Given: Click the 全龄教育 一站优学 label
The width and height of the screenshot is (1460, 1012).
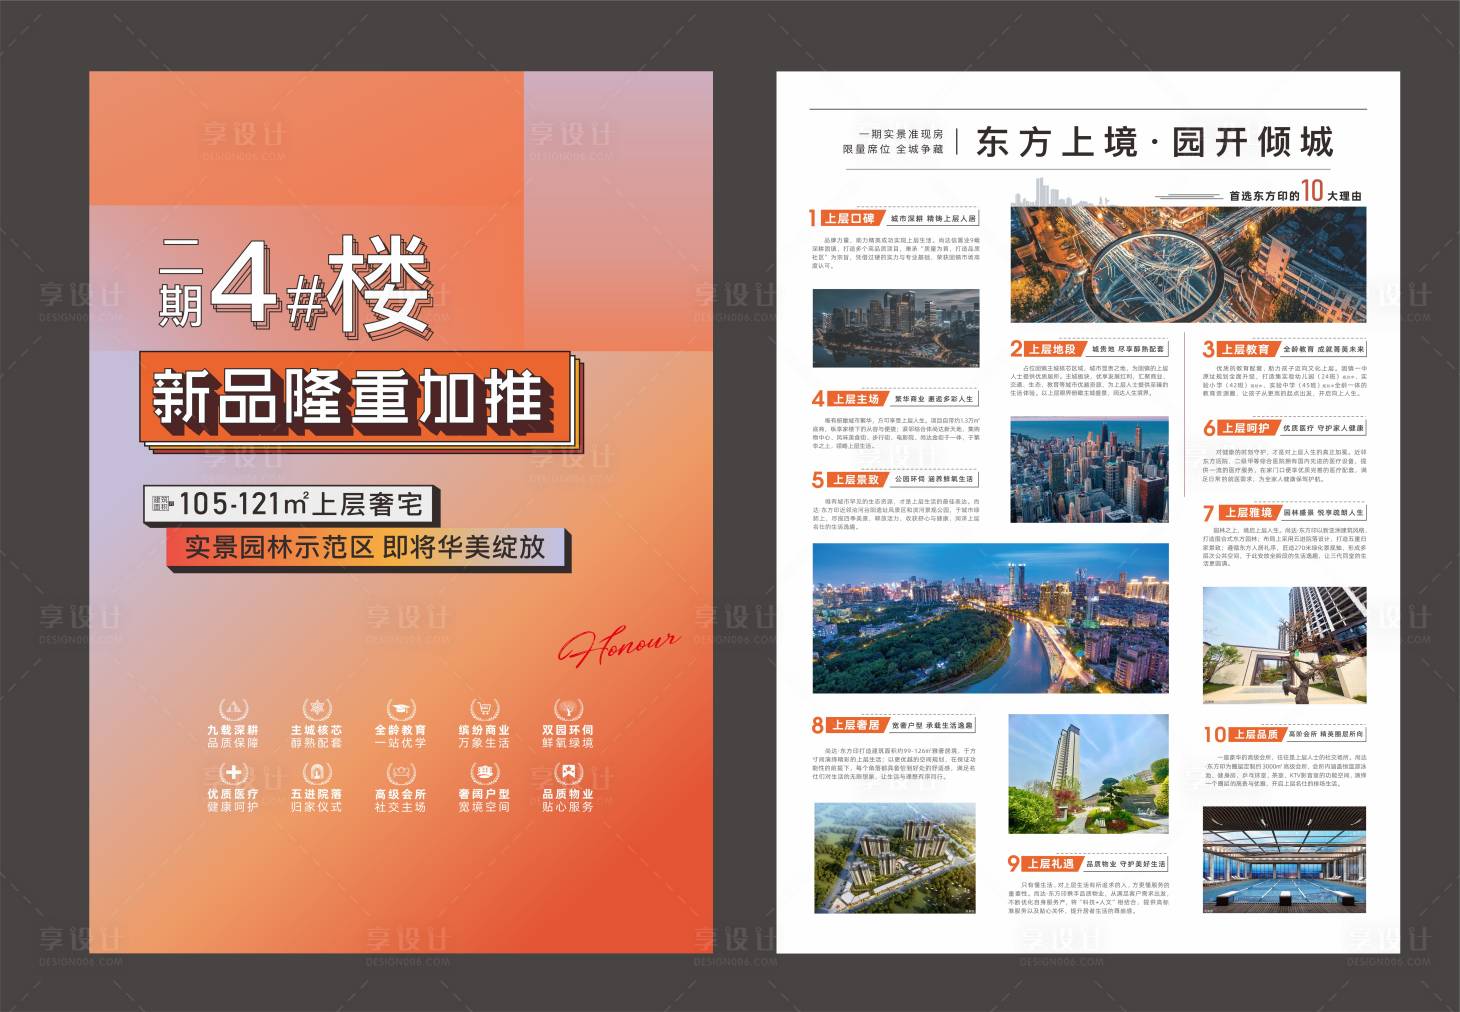Looking at the screenshot, I should 400,737.
